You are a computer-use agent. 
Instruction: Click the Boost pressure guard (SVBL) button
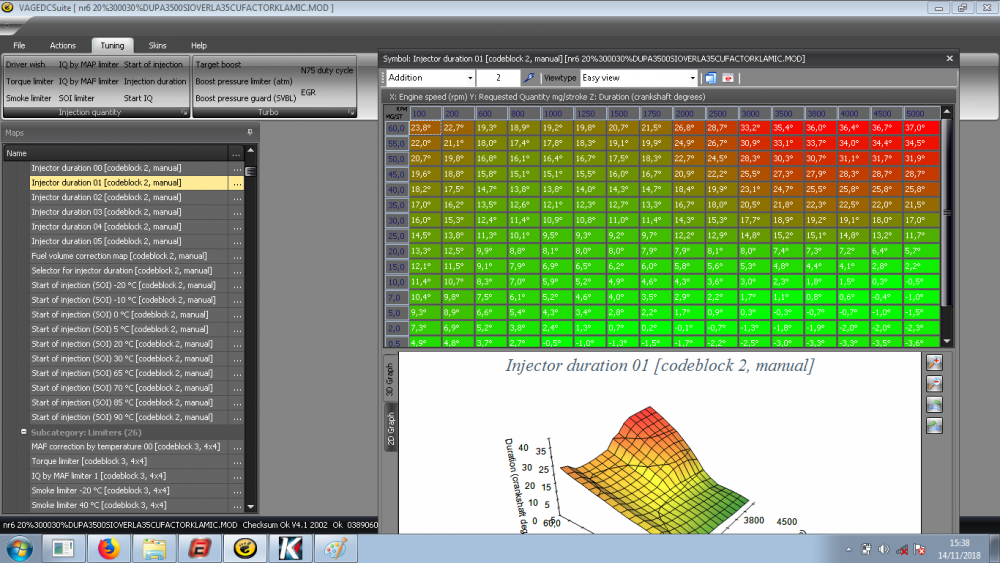click(246, 98)
